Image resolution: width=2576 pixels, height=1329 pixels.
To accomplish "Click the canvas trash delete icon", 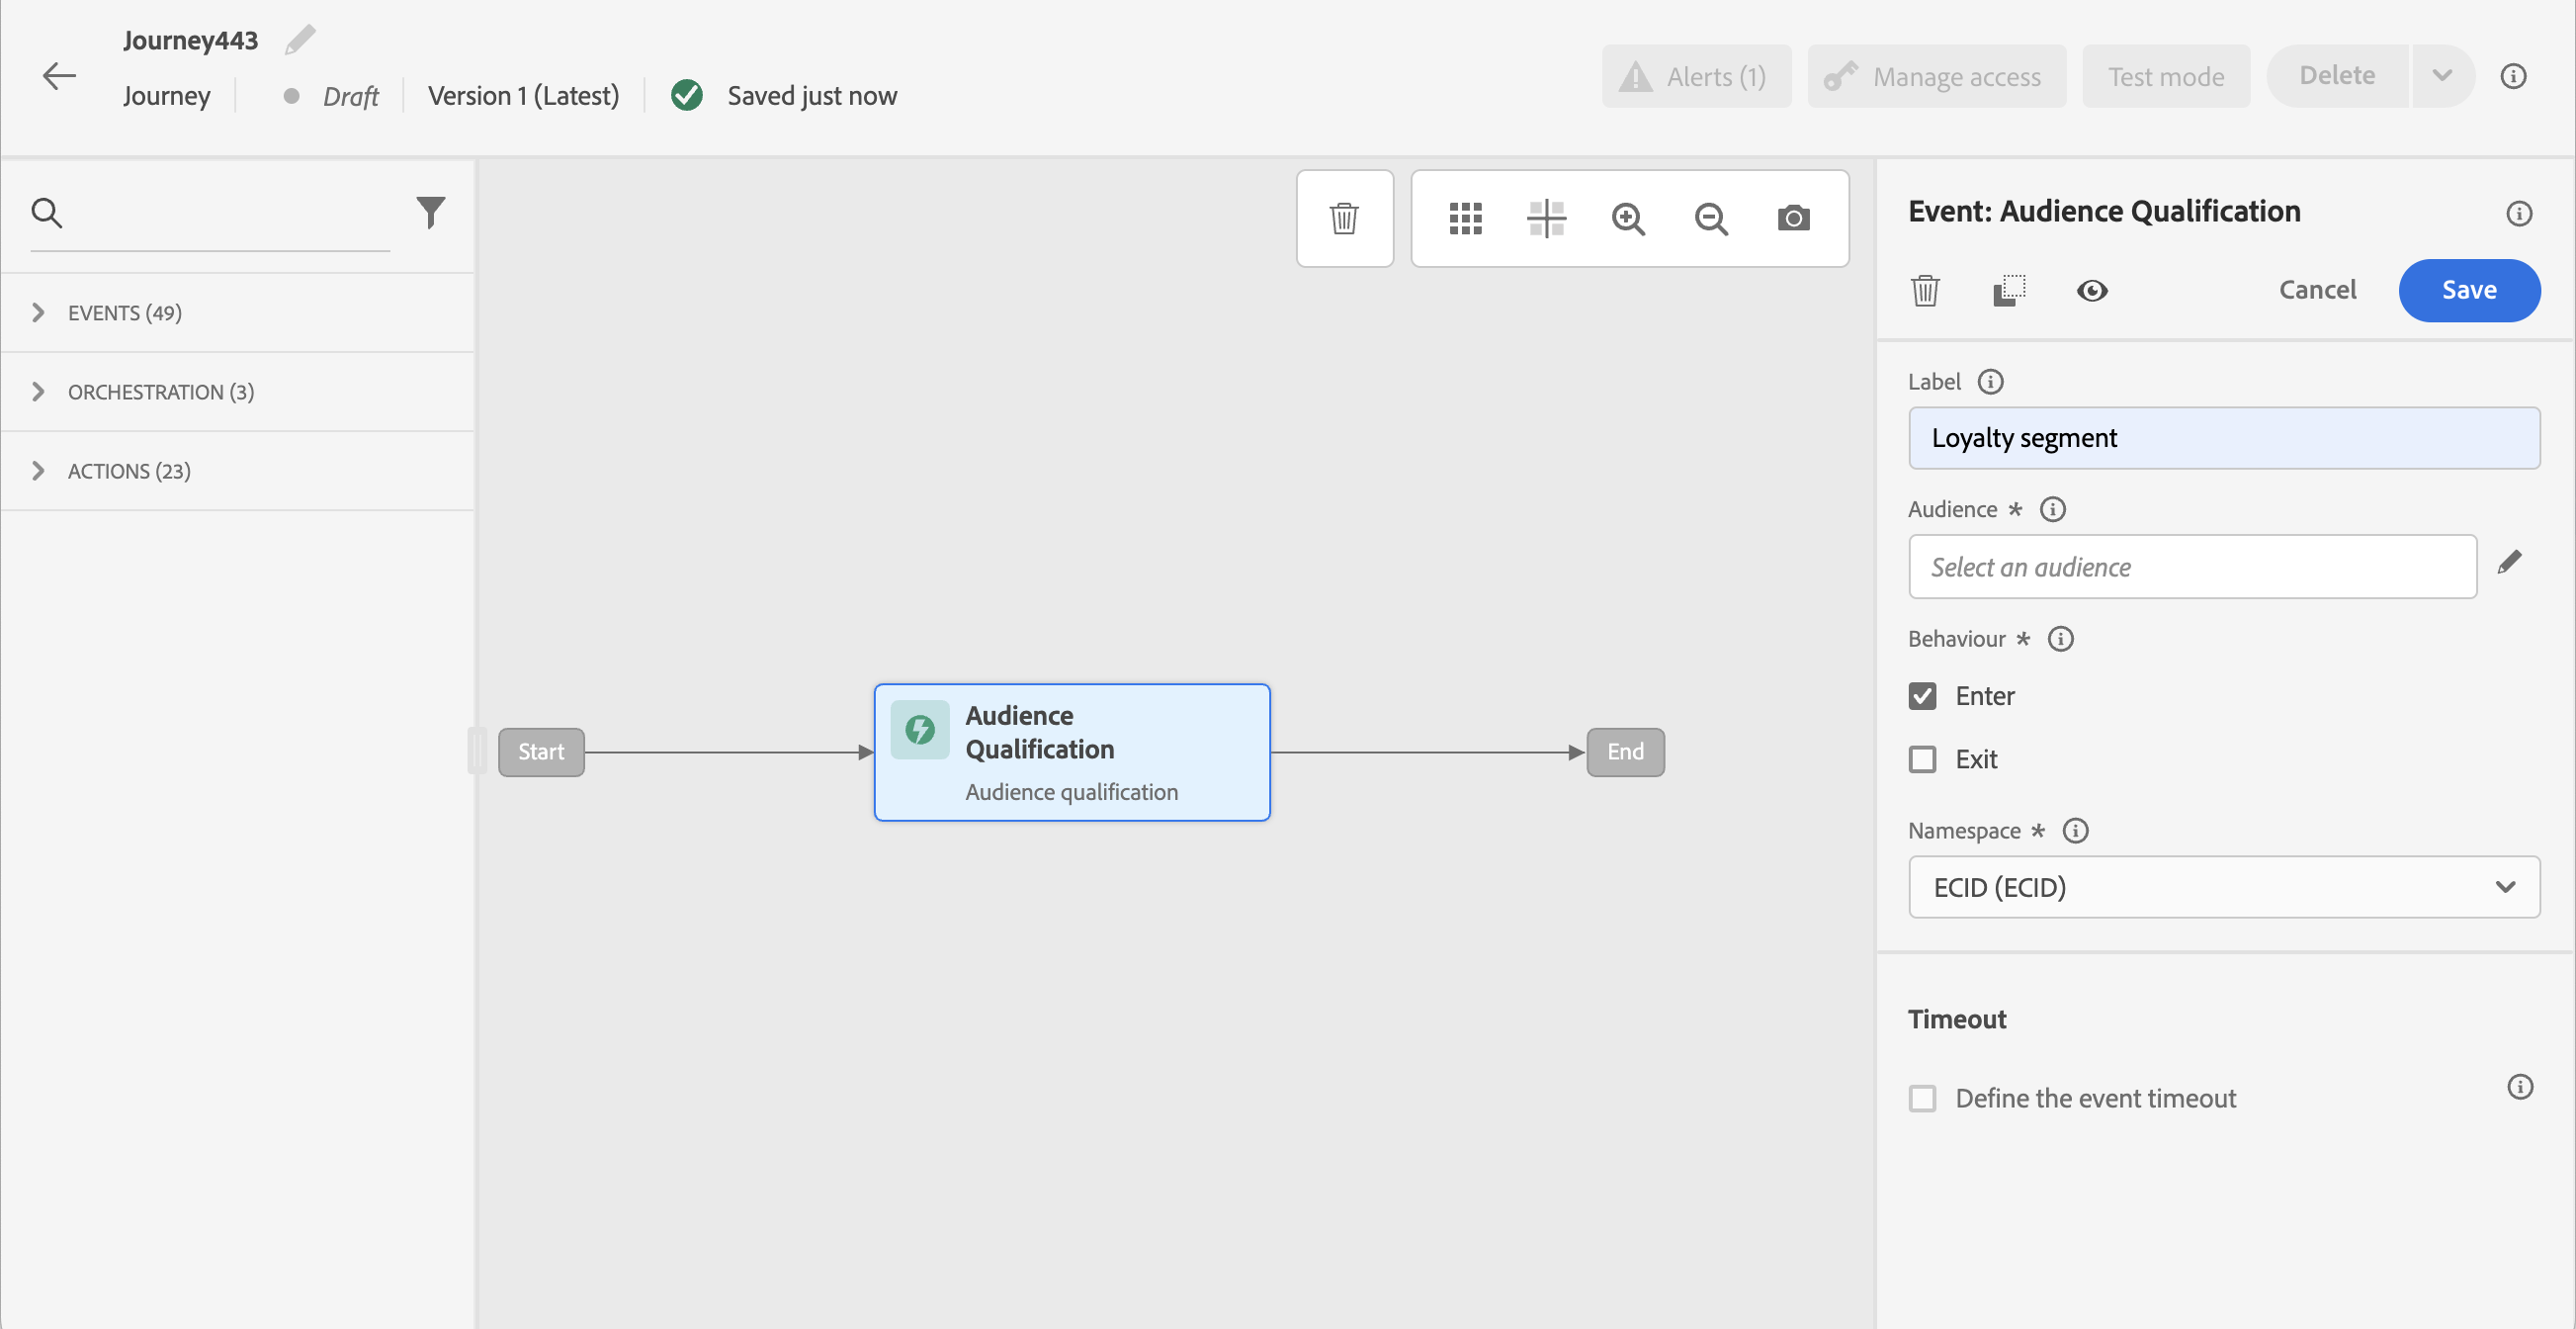I will [x=1344, y=218].
